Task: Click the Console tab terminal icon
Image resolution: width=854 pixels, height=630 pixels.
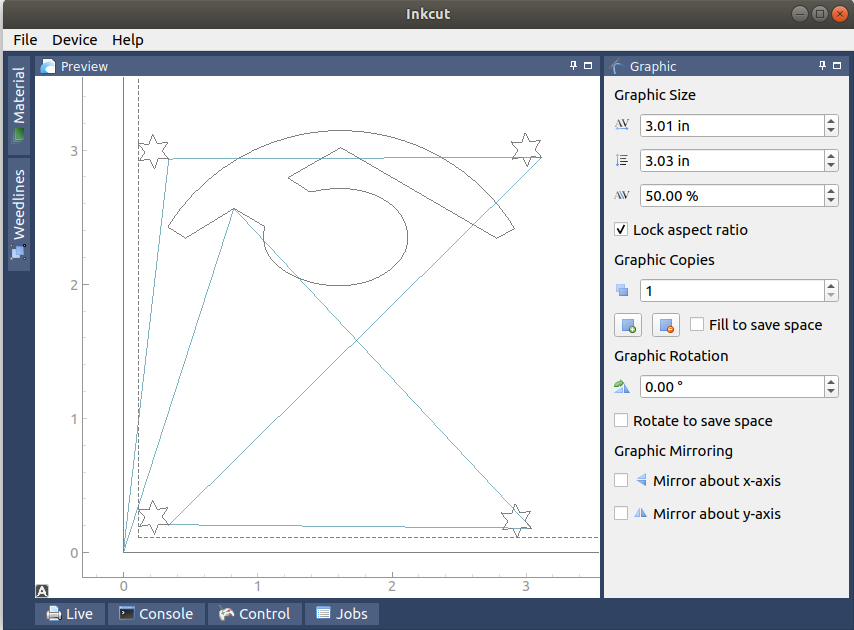Action: 127,613
